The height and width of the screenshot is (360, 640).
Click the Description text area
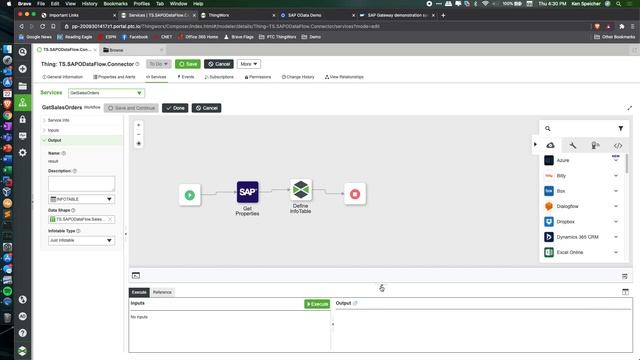pyautogui.click(x=81, y=184)
